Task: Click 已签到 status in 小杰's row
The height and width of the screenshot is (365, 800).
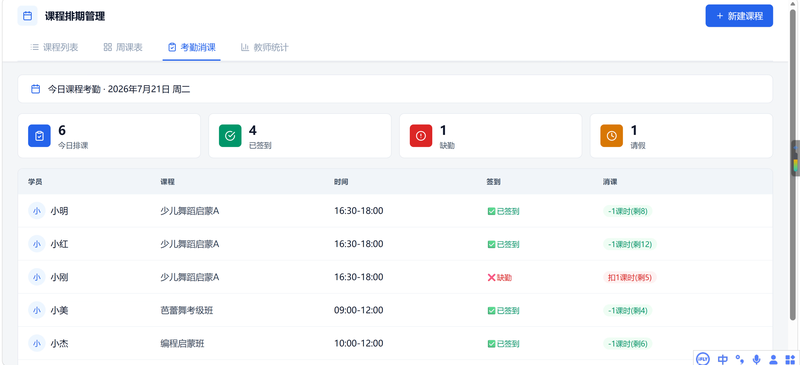Action: click(x=504, y=344)
